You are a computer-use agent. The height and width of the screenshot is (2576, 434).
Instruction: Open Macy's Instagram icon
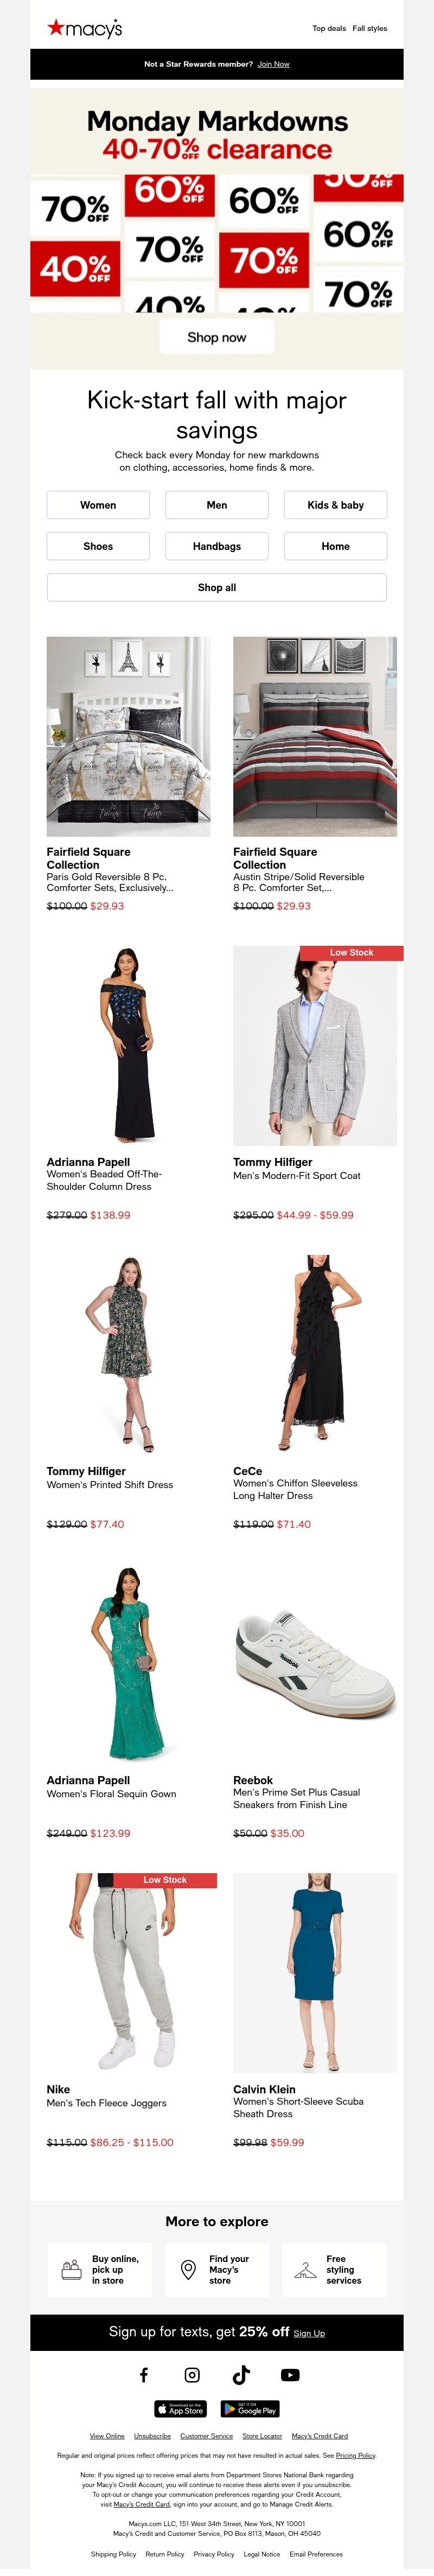tap(192, 2375)
